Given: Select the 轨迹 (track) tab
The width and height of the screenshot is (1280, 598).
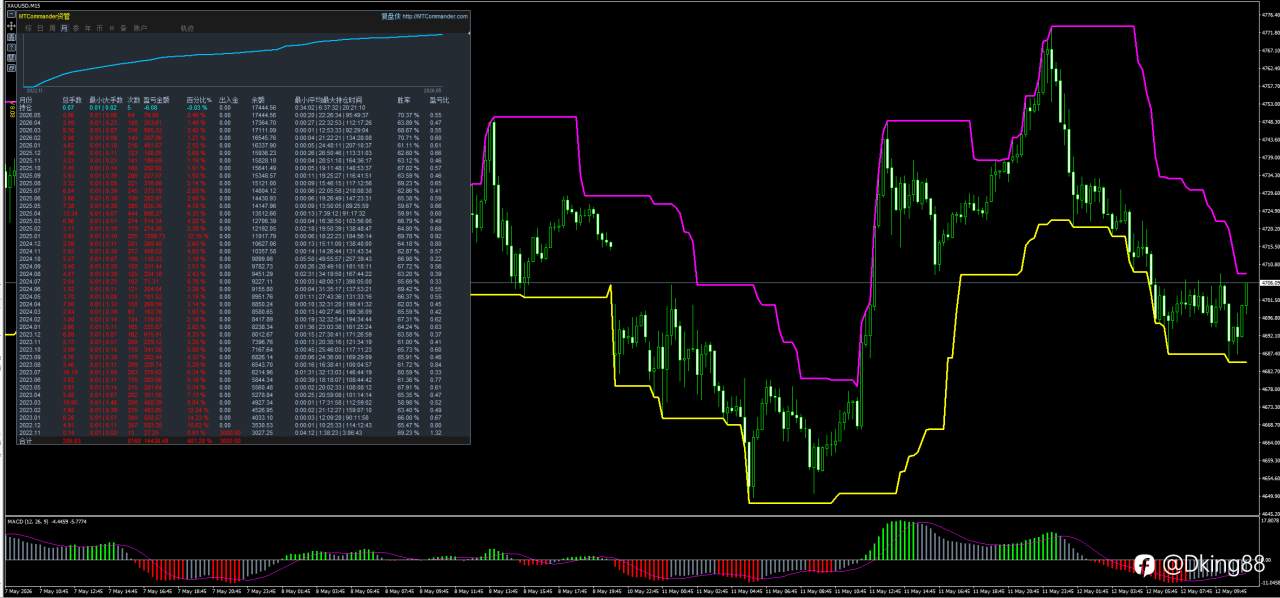Looking at the screenshot, I should 187,28.
